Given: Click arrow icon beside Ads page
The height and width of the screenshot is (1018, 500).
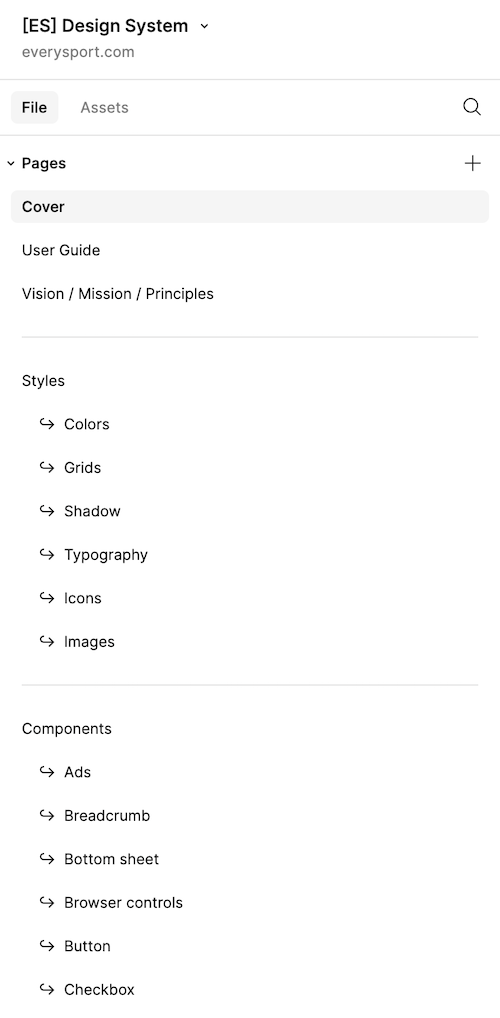Looking at the screenshot, I should pyautogui.click(x=47, y=772).
